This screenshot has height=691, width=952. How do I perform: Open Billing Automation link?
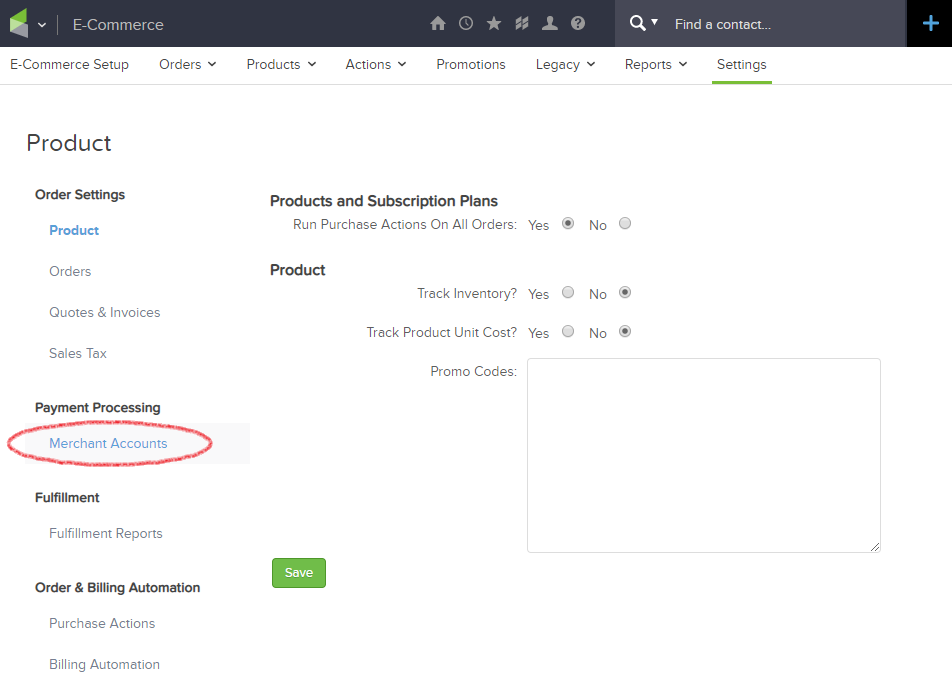[104, 664]
